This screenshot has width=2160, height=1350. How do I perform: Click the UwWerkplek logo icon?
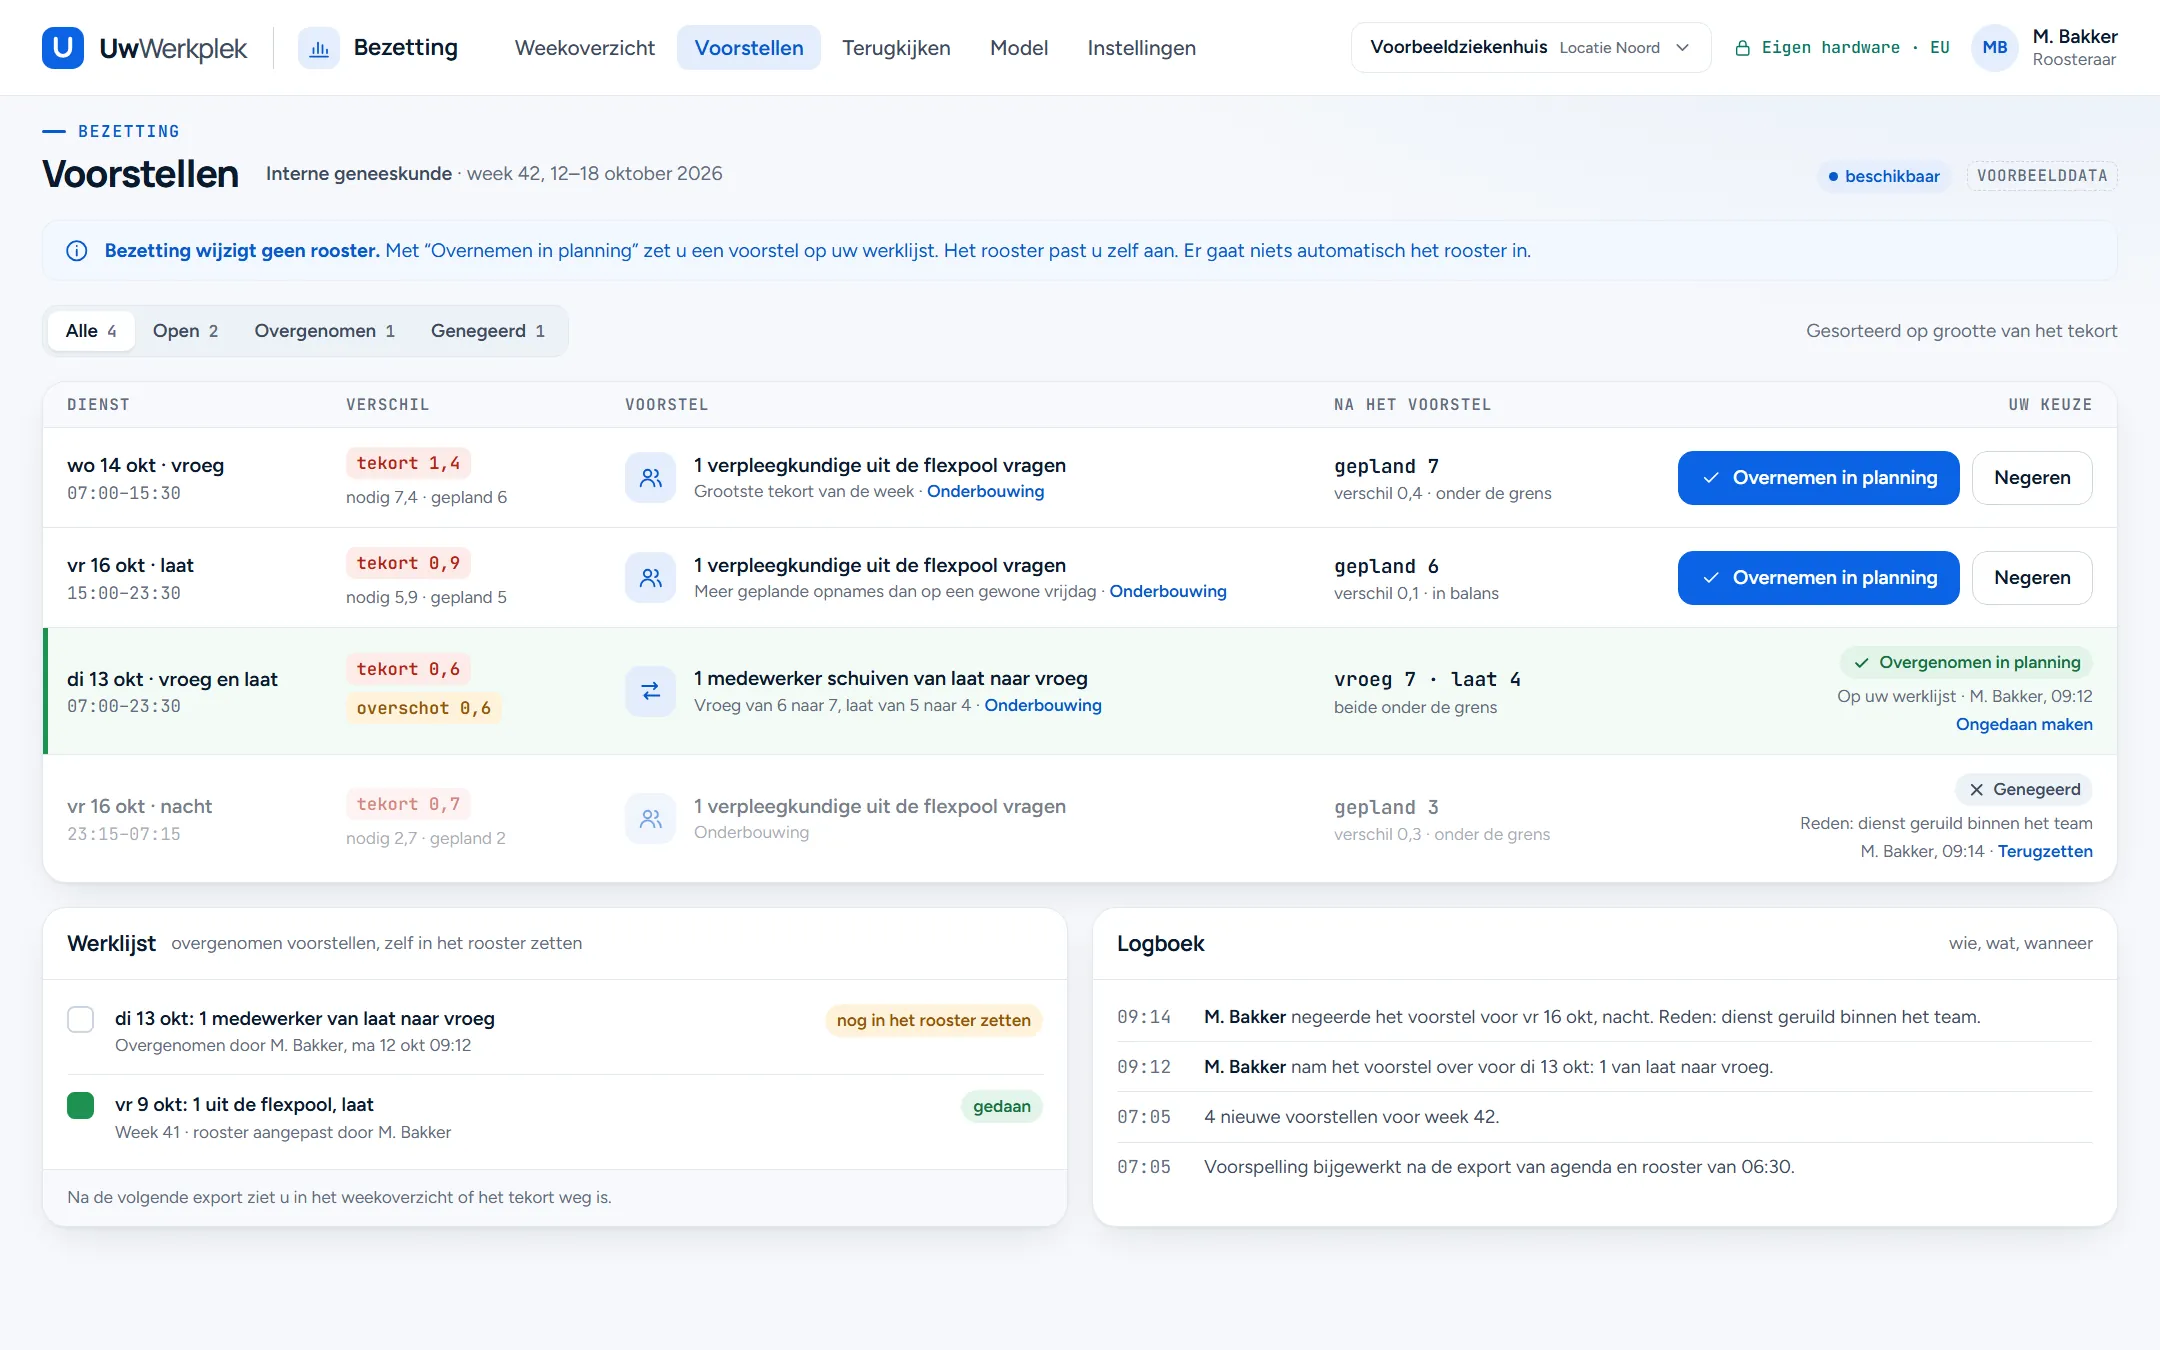pos(63,48)
